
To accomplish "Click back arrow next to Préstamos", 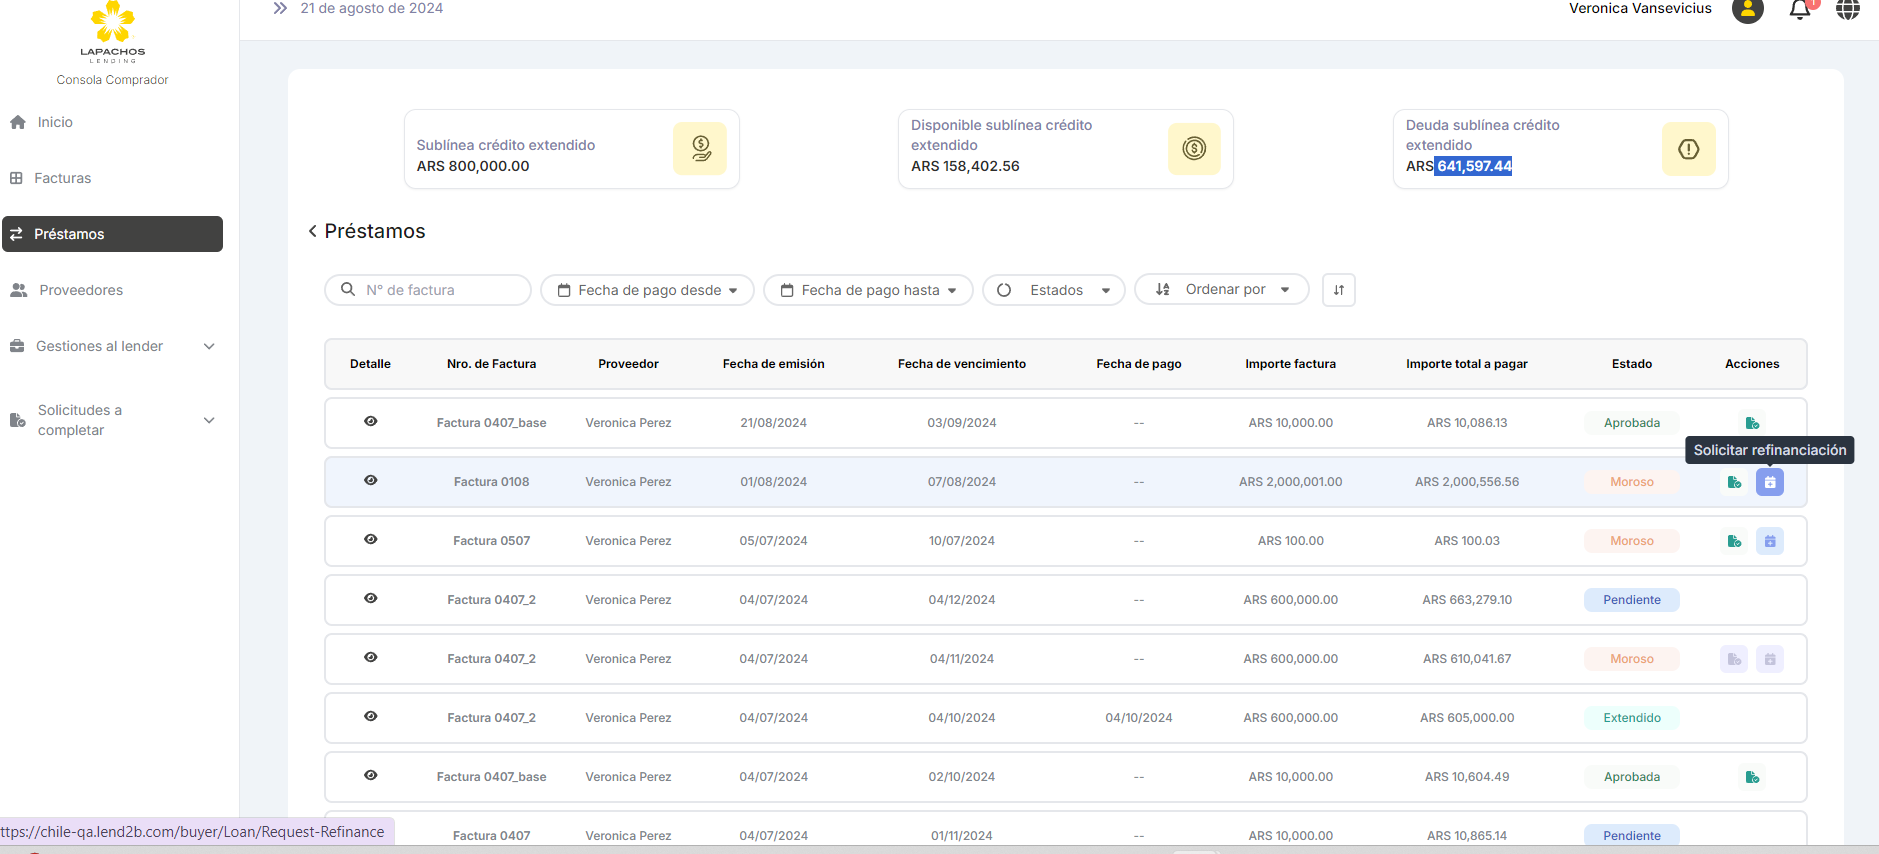I will 313,231.
